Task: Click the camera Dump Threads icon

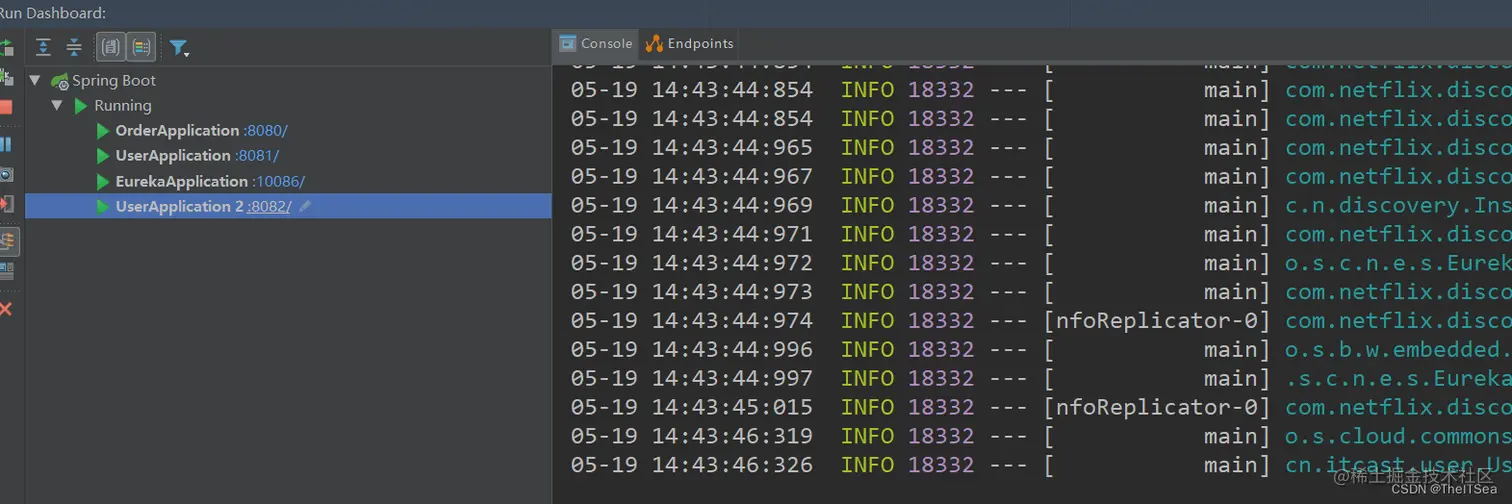Action: tap(6, 175)
